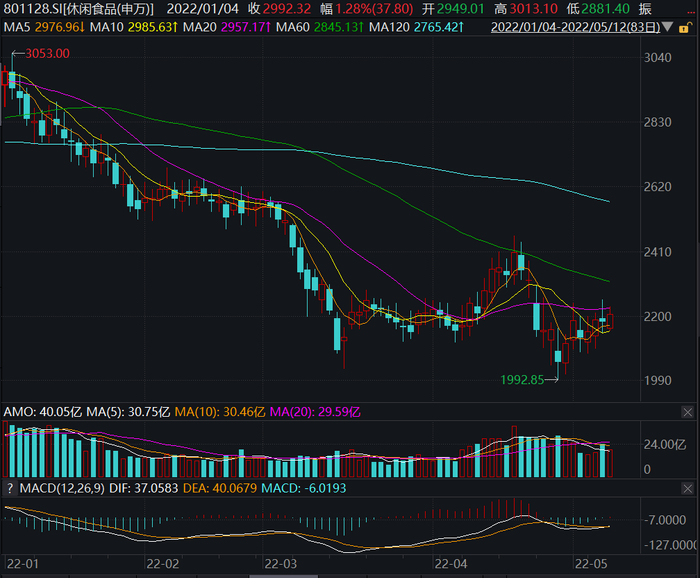Viewport: 700px width, 578px height.
Task: Click the horizontal scrollbar at chart bottom
Action: 283,576
